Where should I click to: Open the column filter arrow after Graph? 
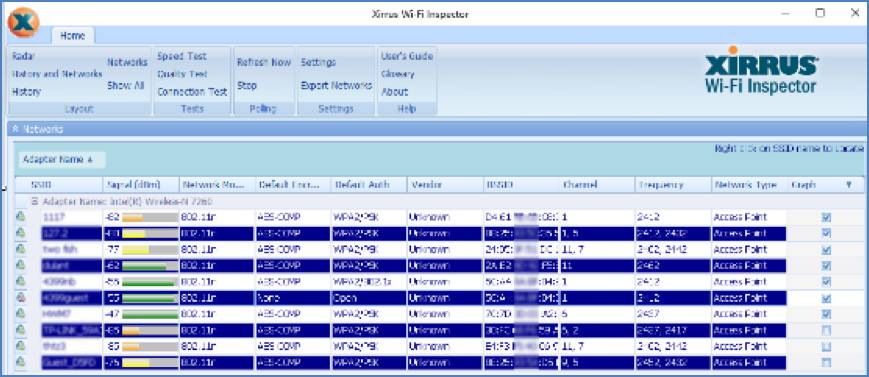click(x=848, y=185)
